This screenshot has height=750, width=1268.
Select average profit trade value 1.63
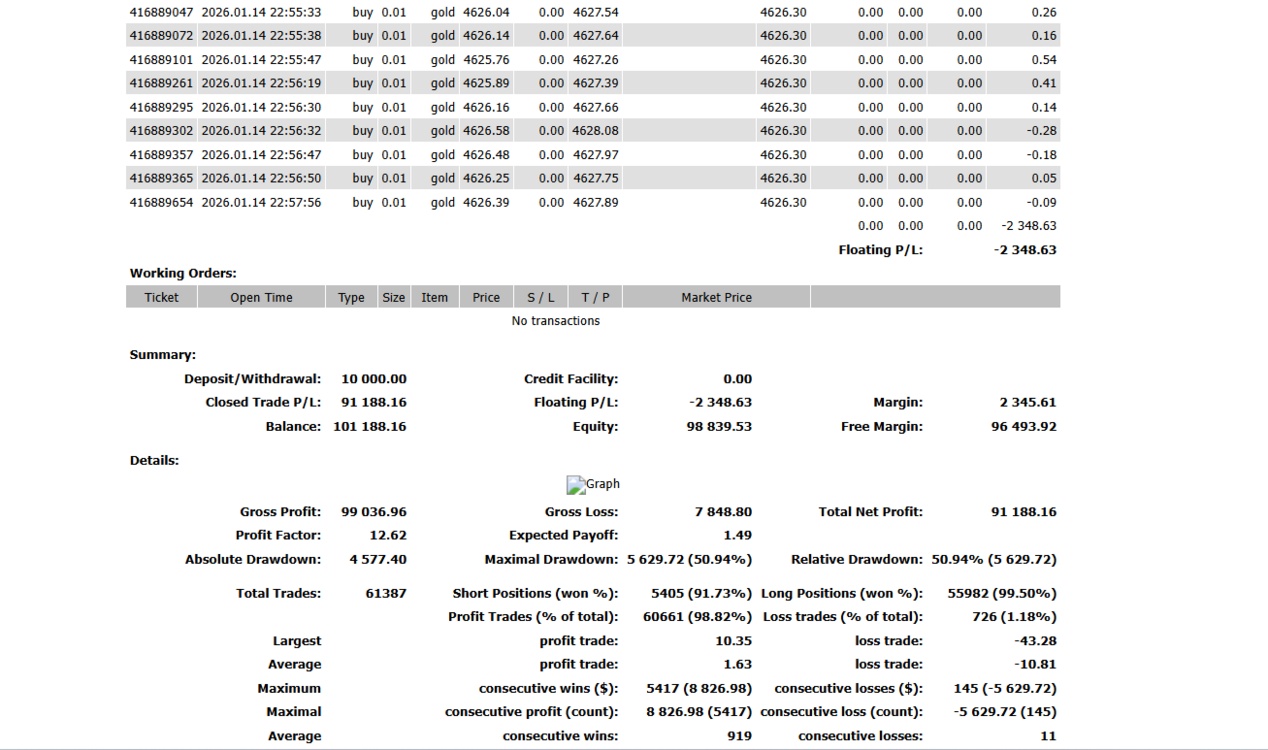[x=737, y=664]
